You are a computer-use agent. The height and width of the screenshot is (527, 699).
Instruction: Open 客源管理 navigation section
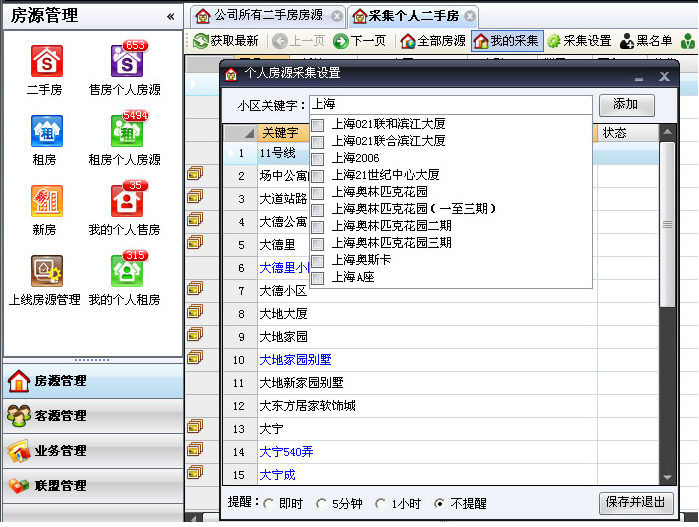(93, 416)
